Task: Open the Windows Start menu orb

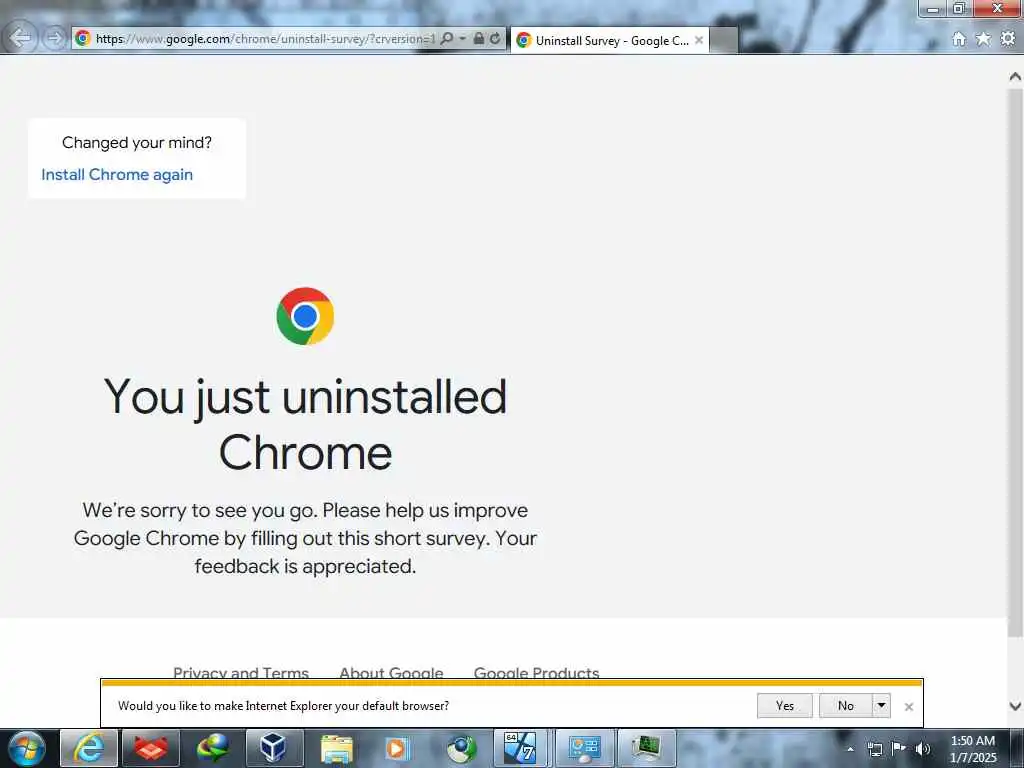Action: click(26, 748)
